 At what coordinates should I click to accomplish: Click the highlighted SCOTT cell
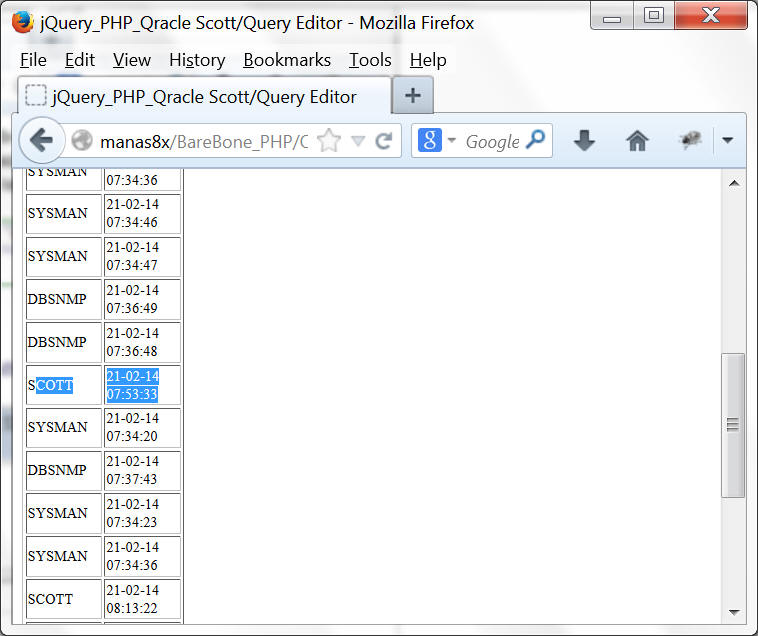click(64, 385)
